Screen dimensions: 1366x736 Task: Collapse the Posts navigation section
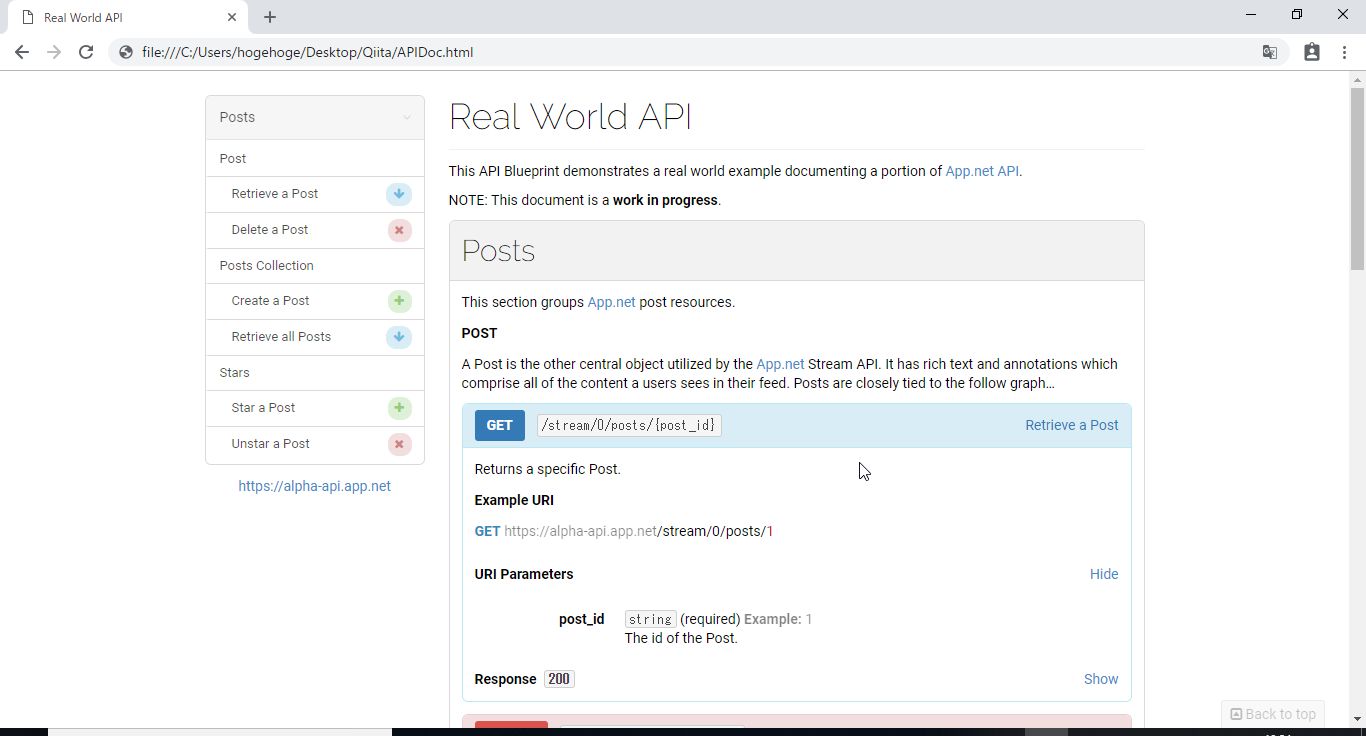pyautogui.click(x=406, y=117)
